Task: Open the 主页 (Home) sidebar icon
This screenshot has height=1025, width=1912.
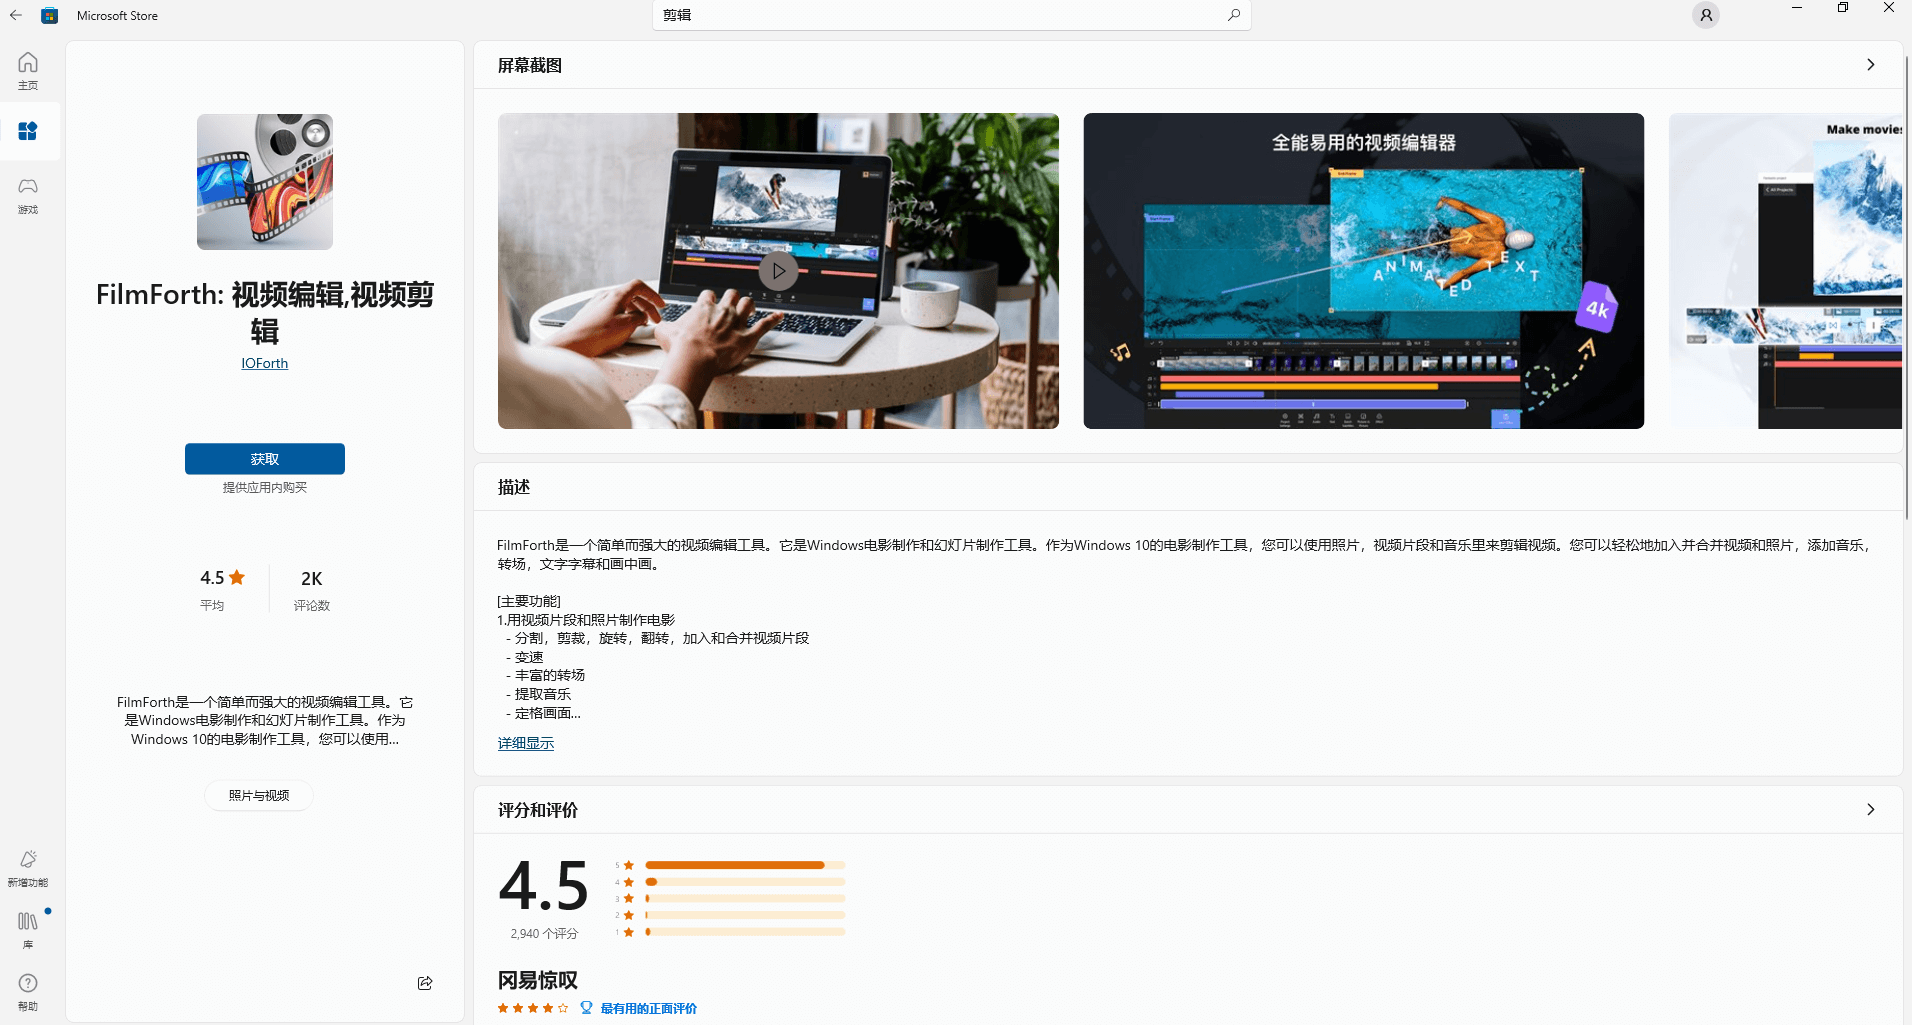Action: coord(28,70)
